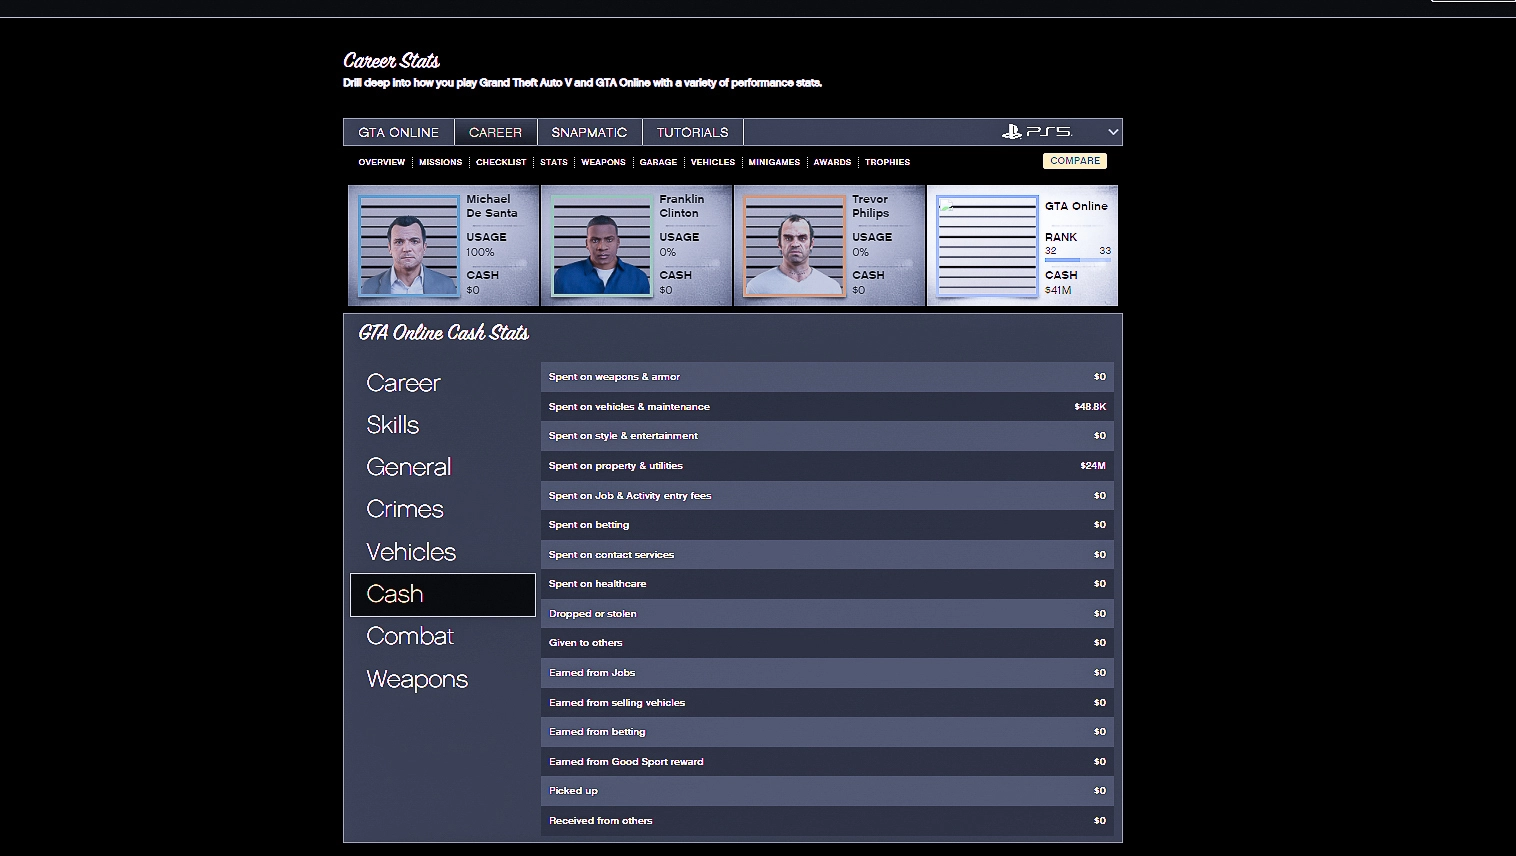This screenshot has width=1516, height=856.
Task: Open the TUTORIALS tab
Action: (x=692, y=132)
